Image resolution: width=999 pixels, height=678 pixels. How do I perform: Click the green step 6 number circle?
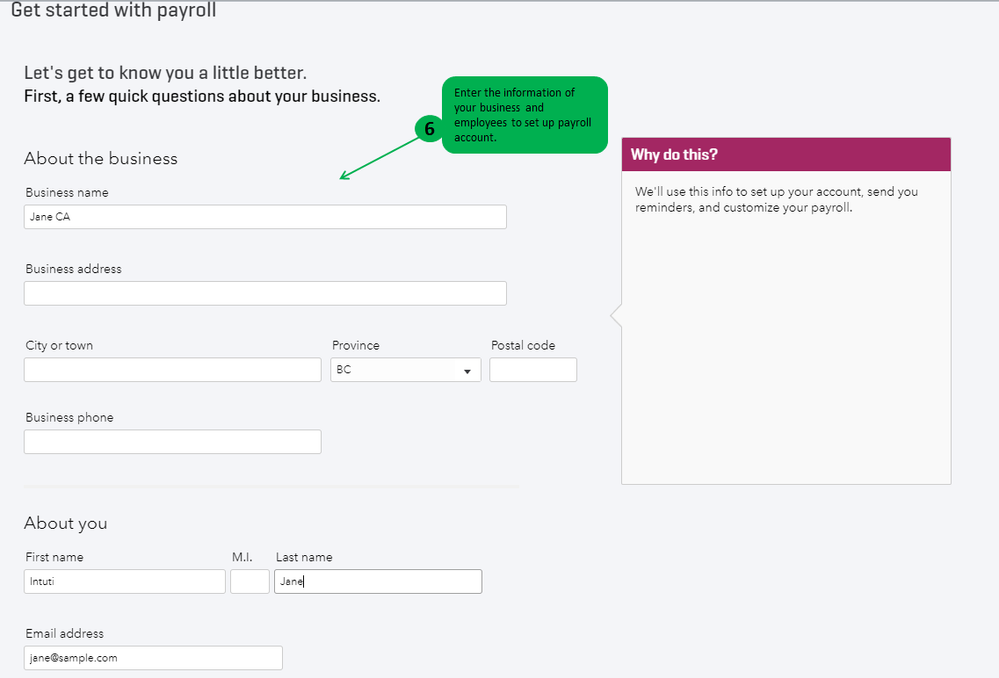click(x=429, y=129)
